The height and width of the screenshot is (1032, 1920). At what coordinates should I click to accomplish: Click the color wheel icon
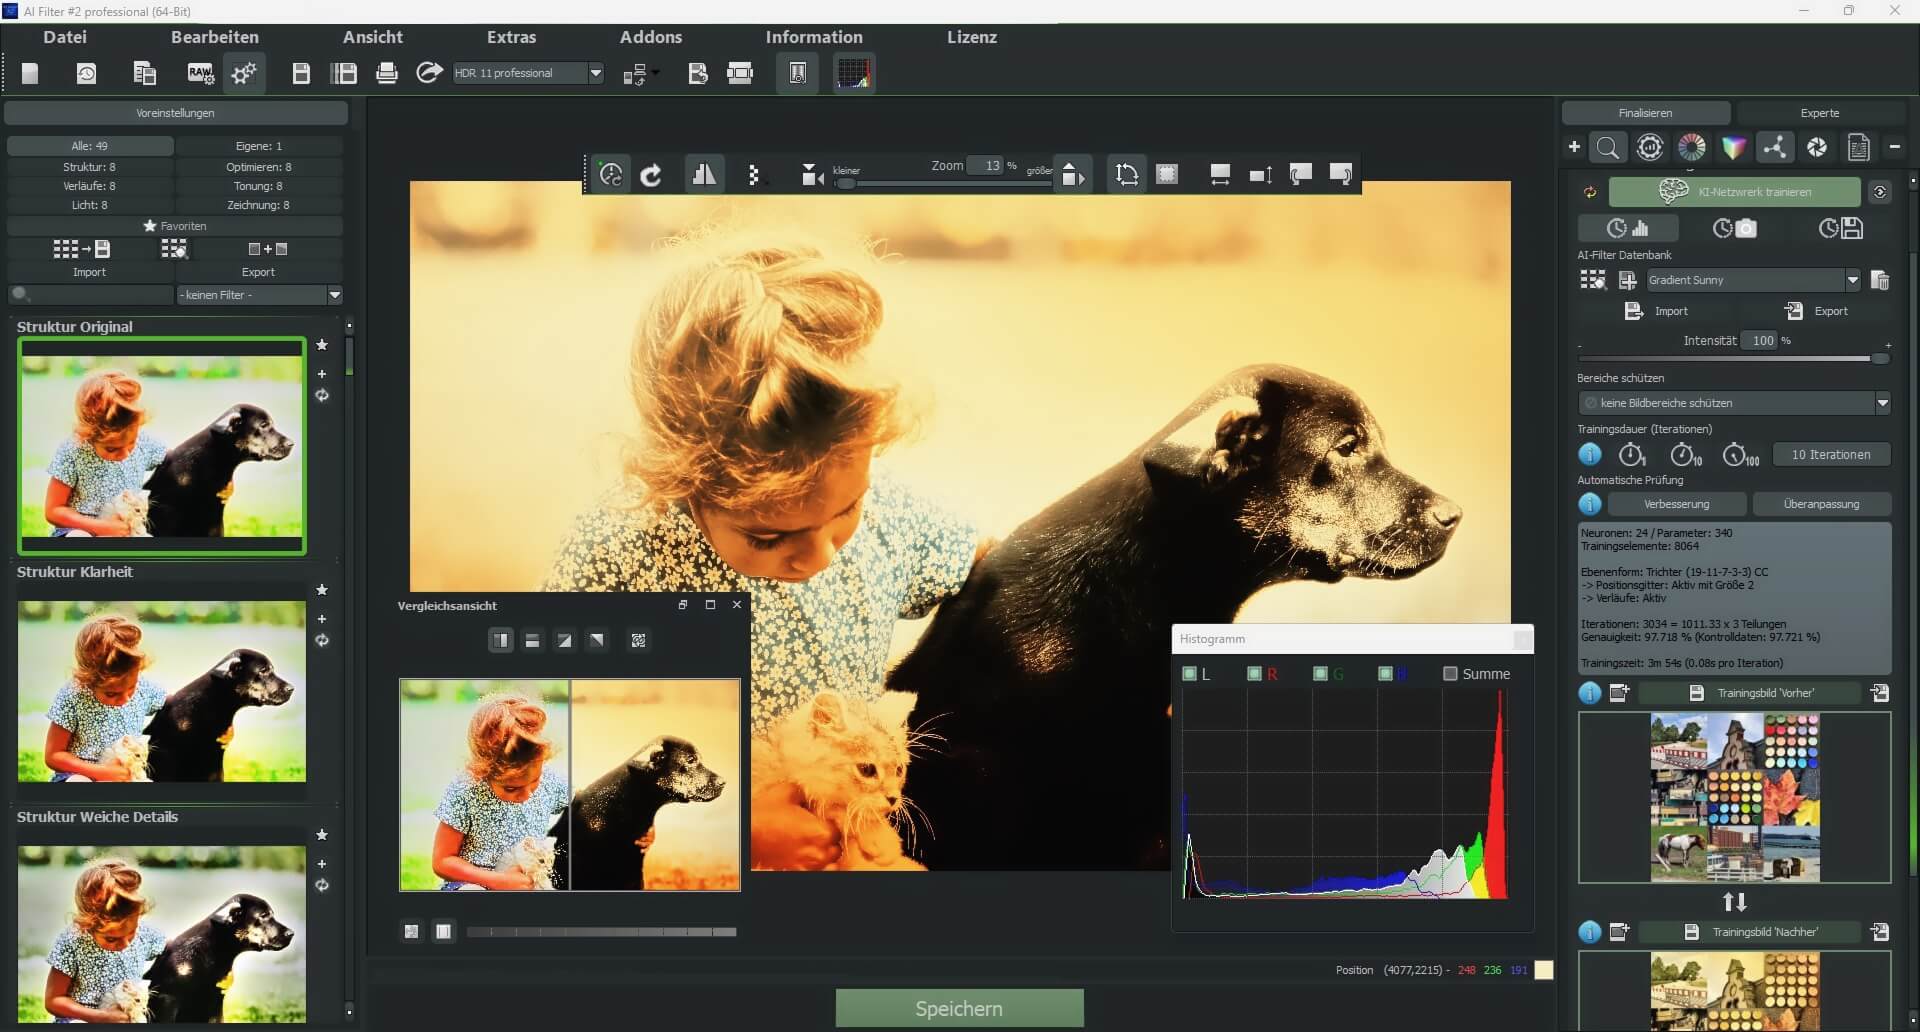tap(1692, 147)
